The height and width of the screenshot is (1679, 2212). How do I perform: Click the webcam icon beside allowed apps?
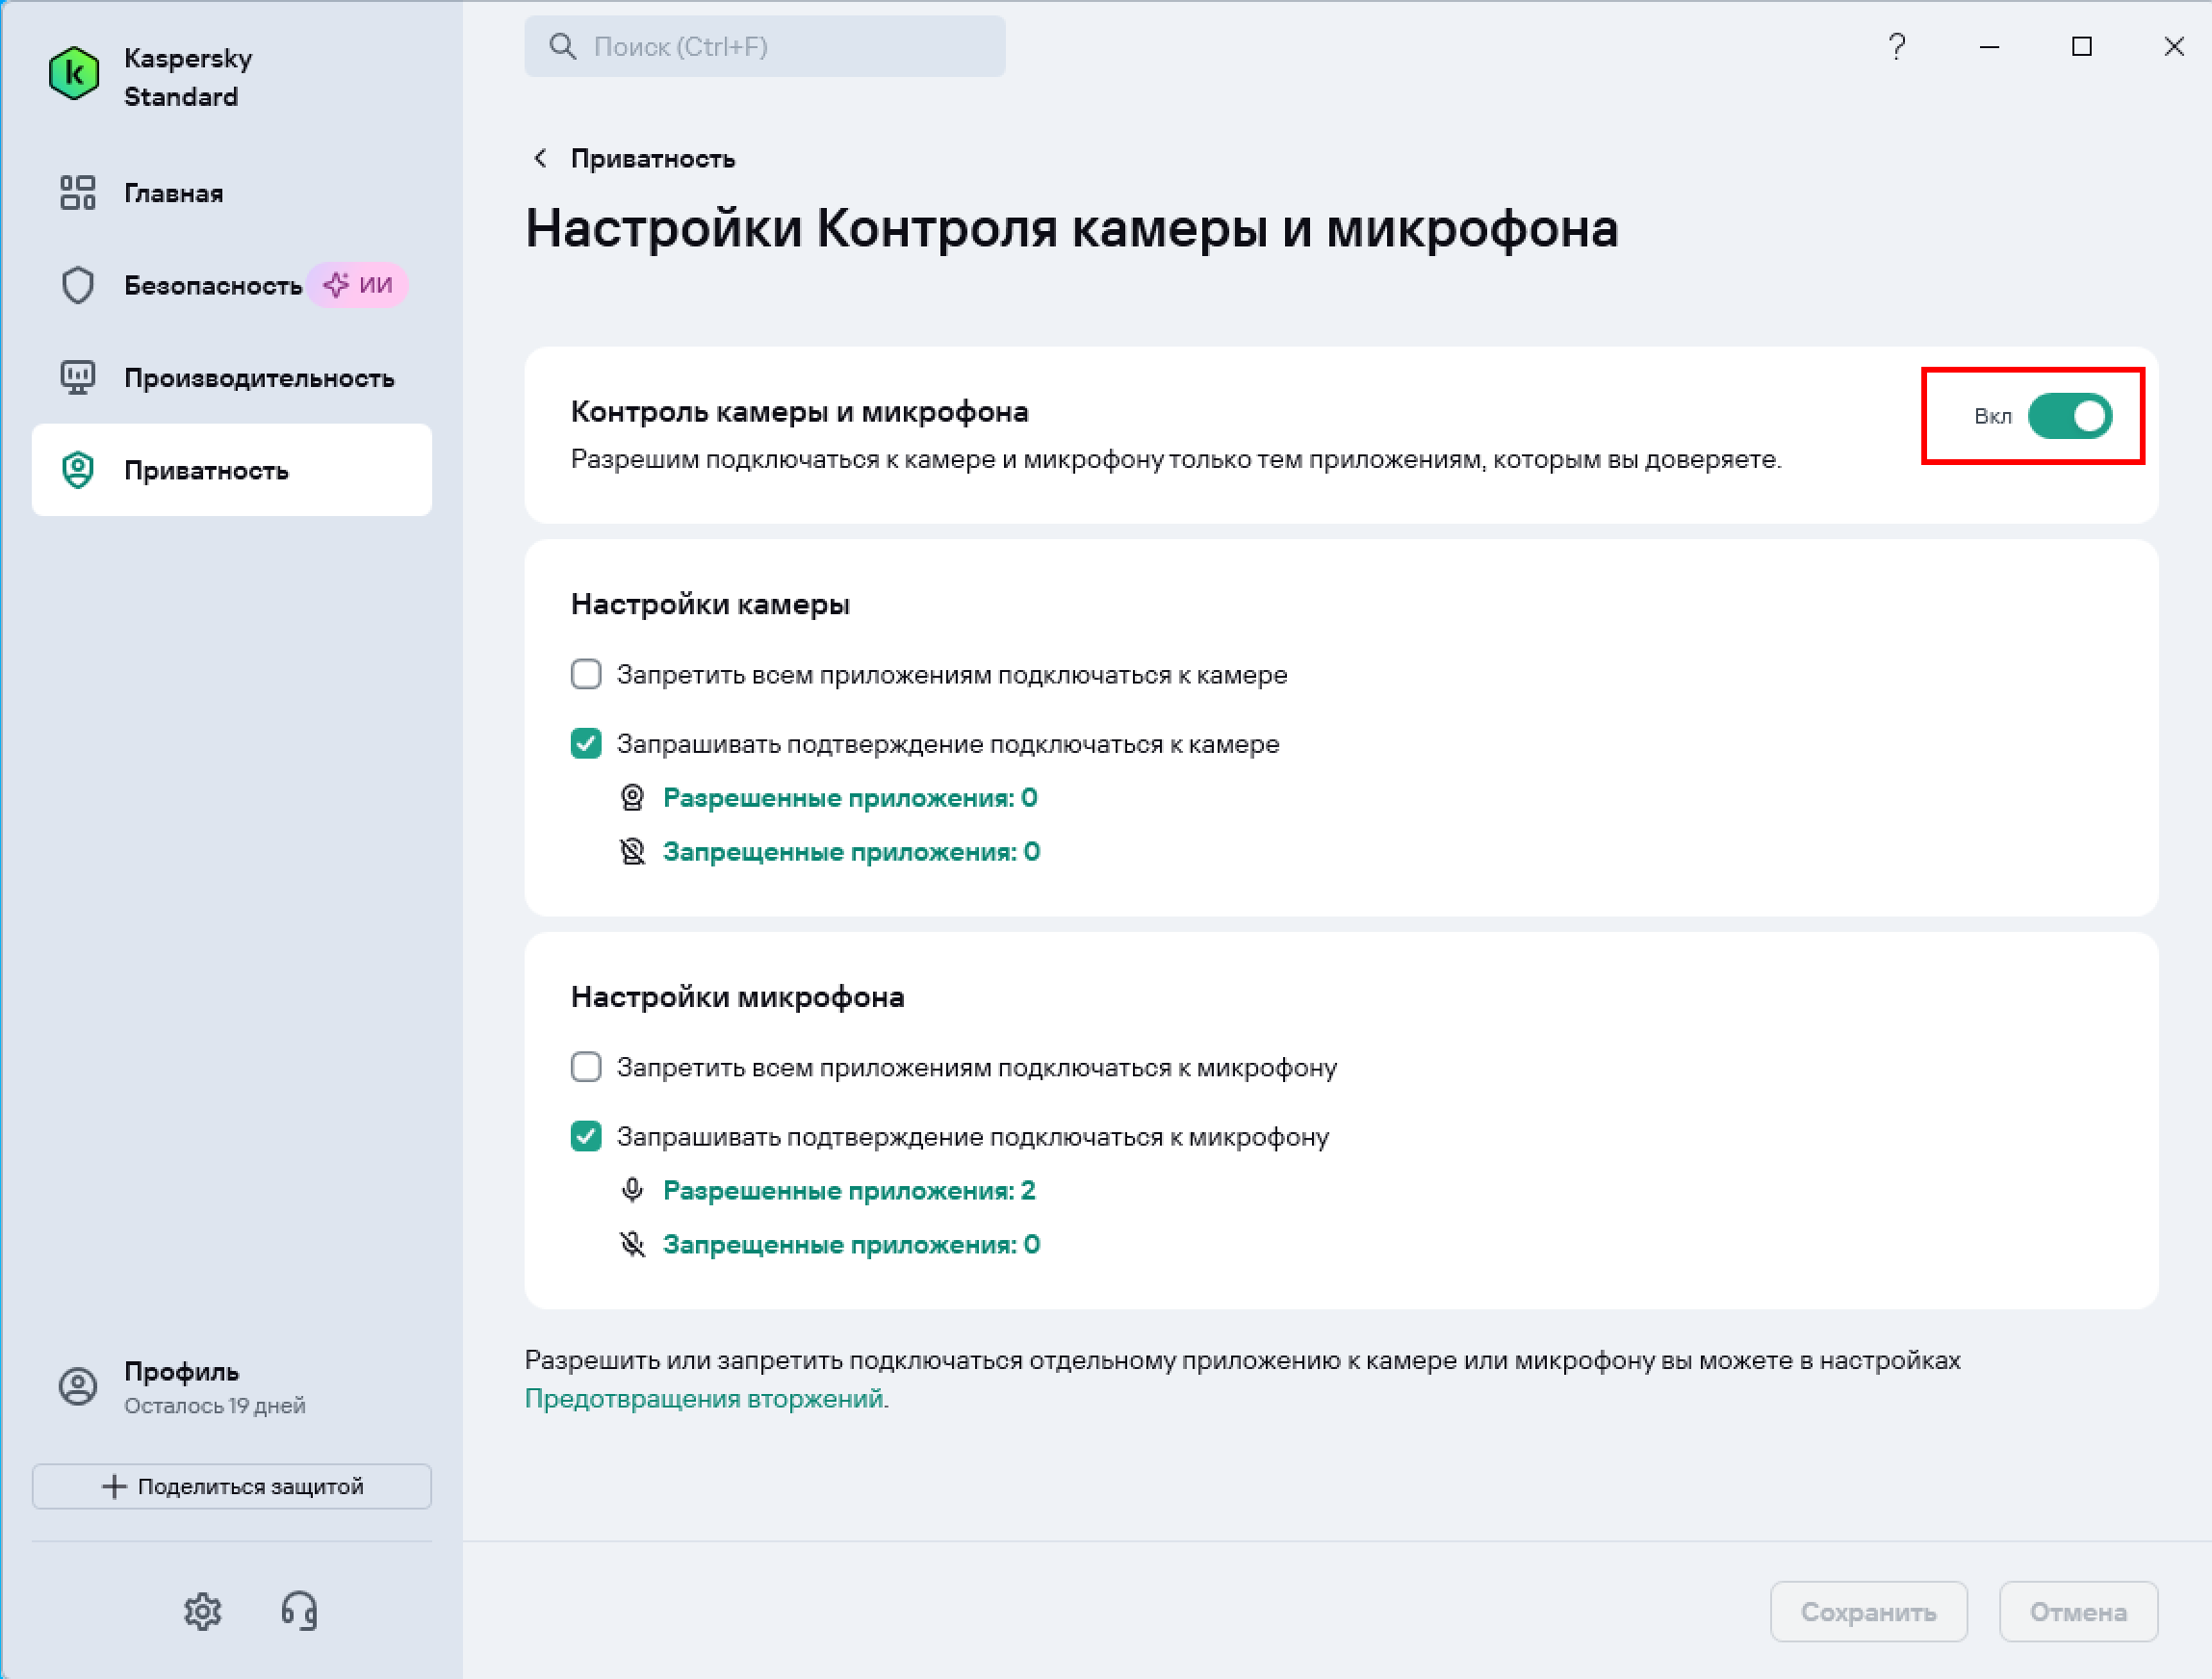(632, 798)
